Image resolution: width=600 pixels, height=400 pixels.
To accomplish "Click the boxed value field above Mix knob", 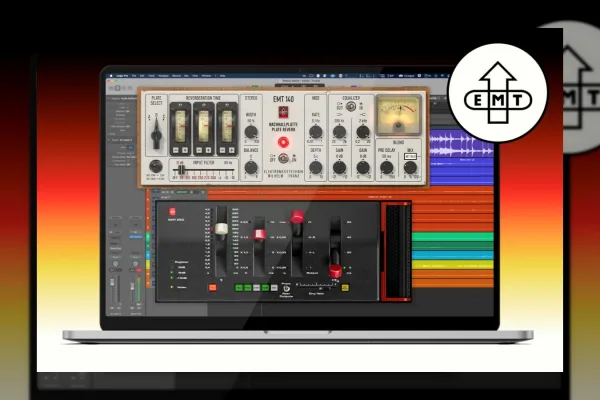I will pos(410,157).
